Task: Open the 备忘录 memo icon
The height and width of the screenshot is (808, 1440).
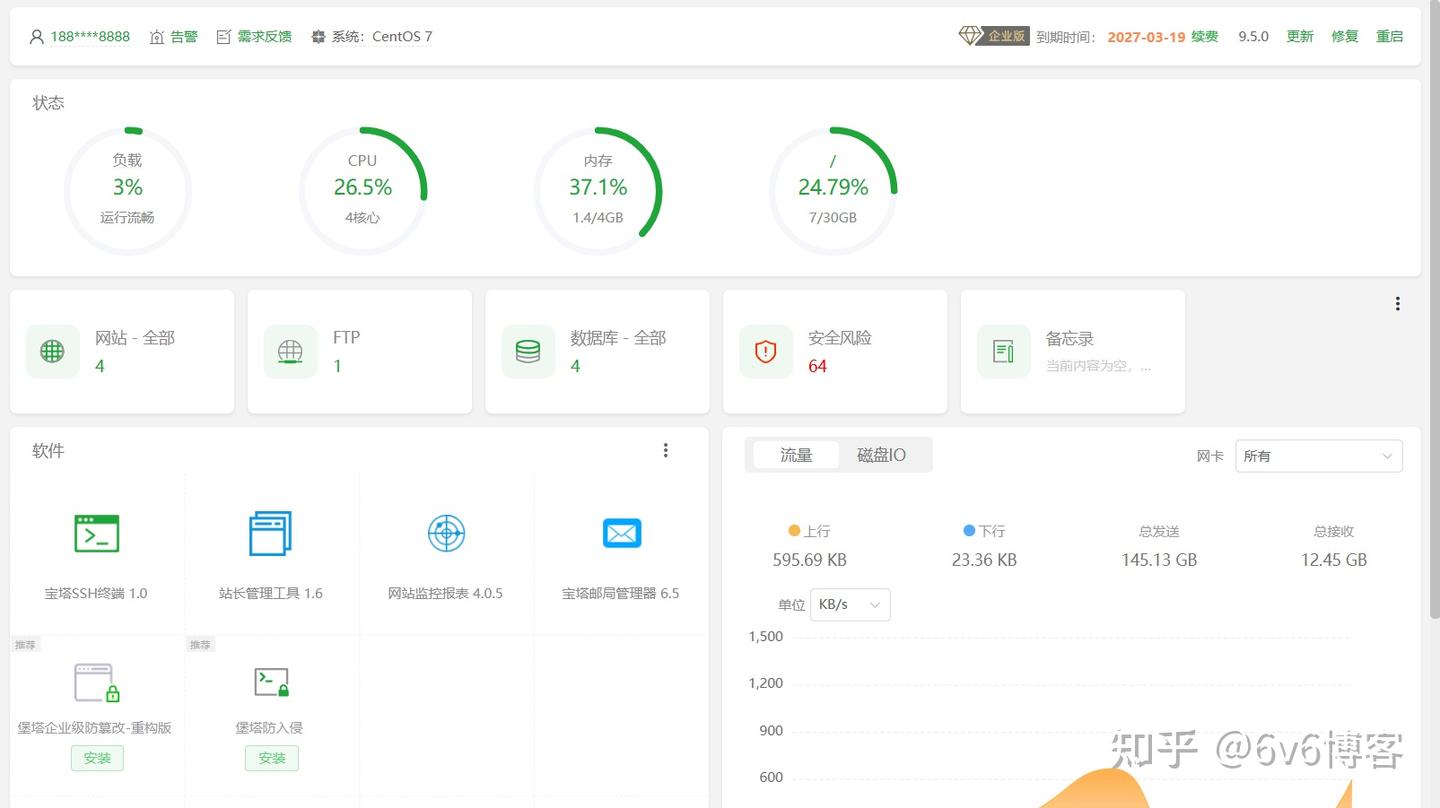Action: click(x=1004, y=351)
